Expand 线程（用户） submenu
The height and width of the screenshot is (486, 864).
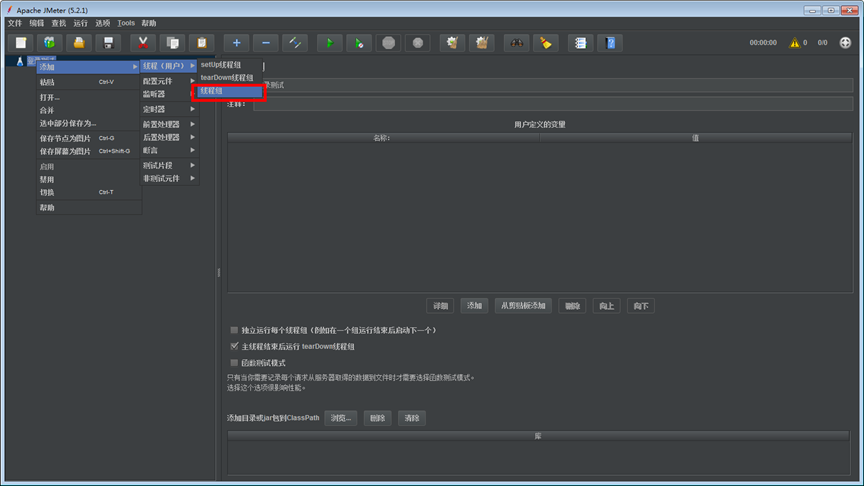[168, 66]
